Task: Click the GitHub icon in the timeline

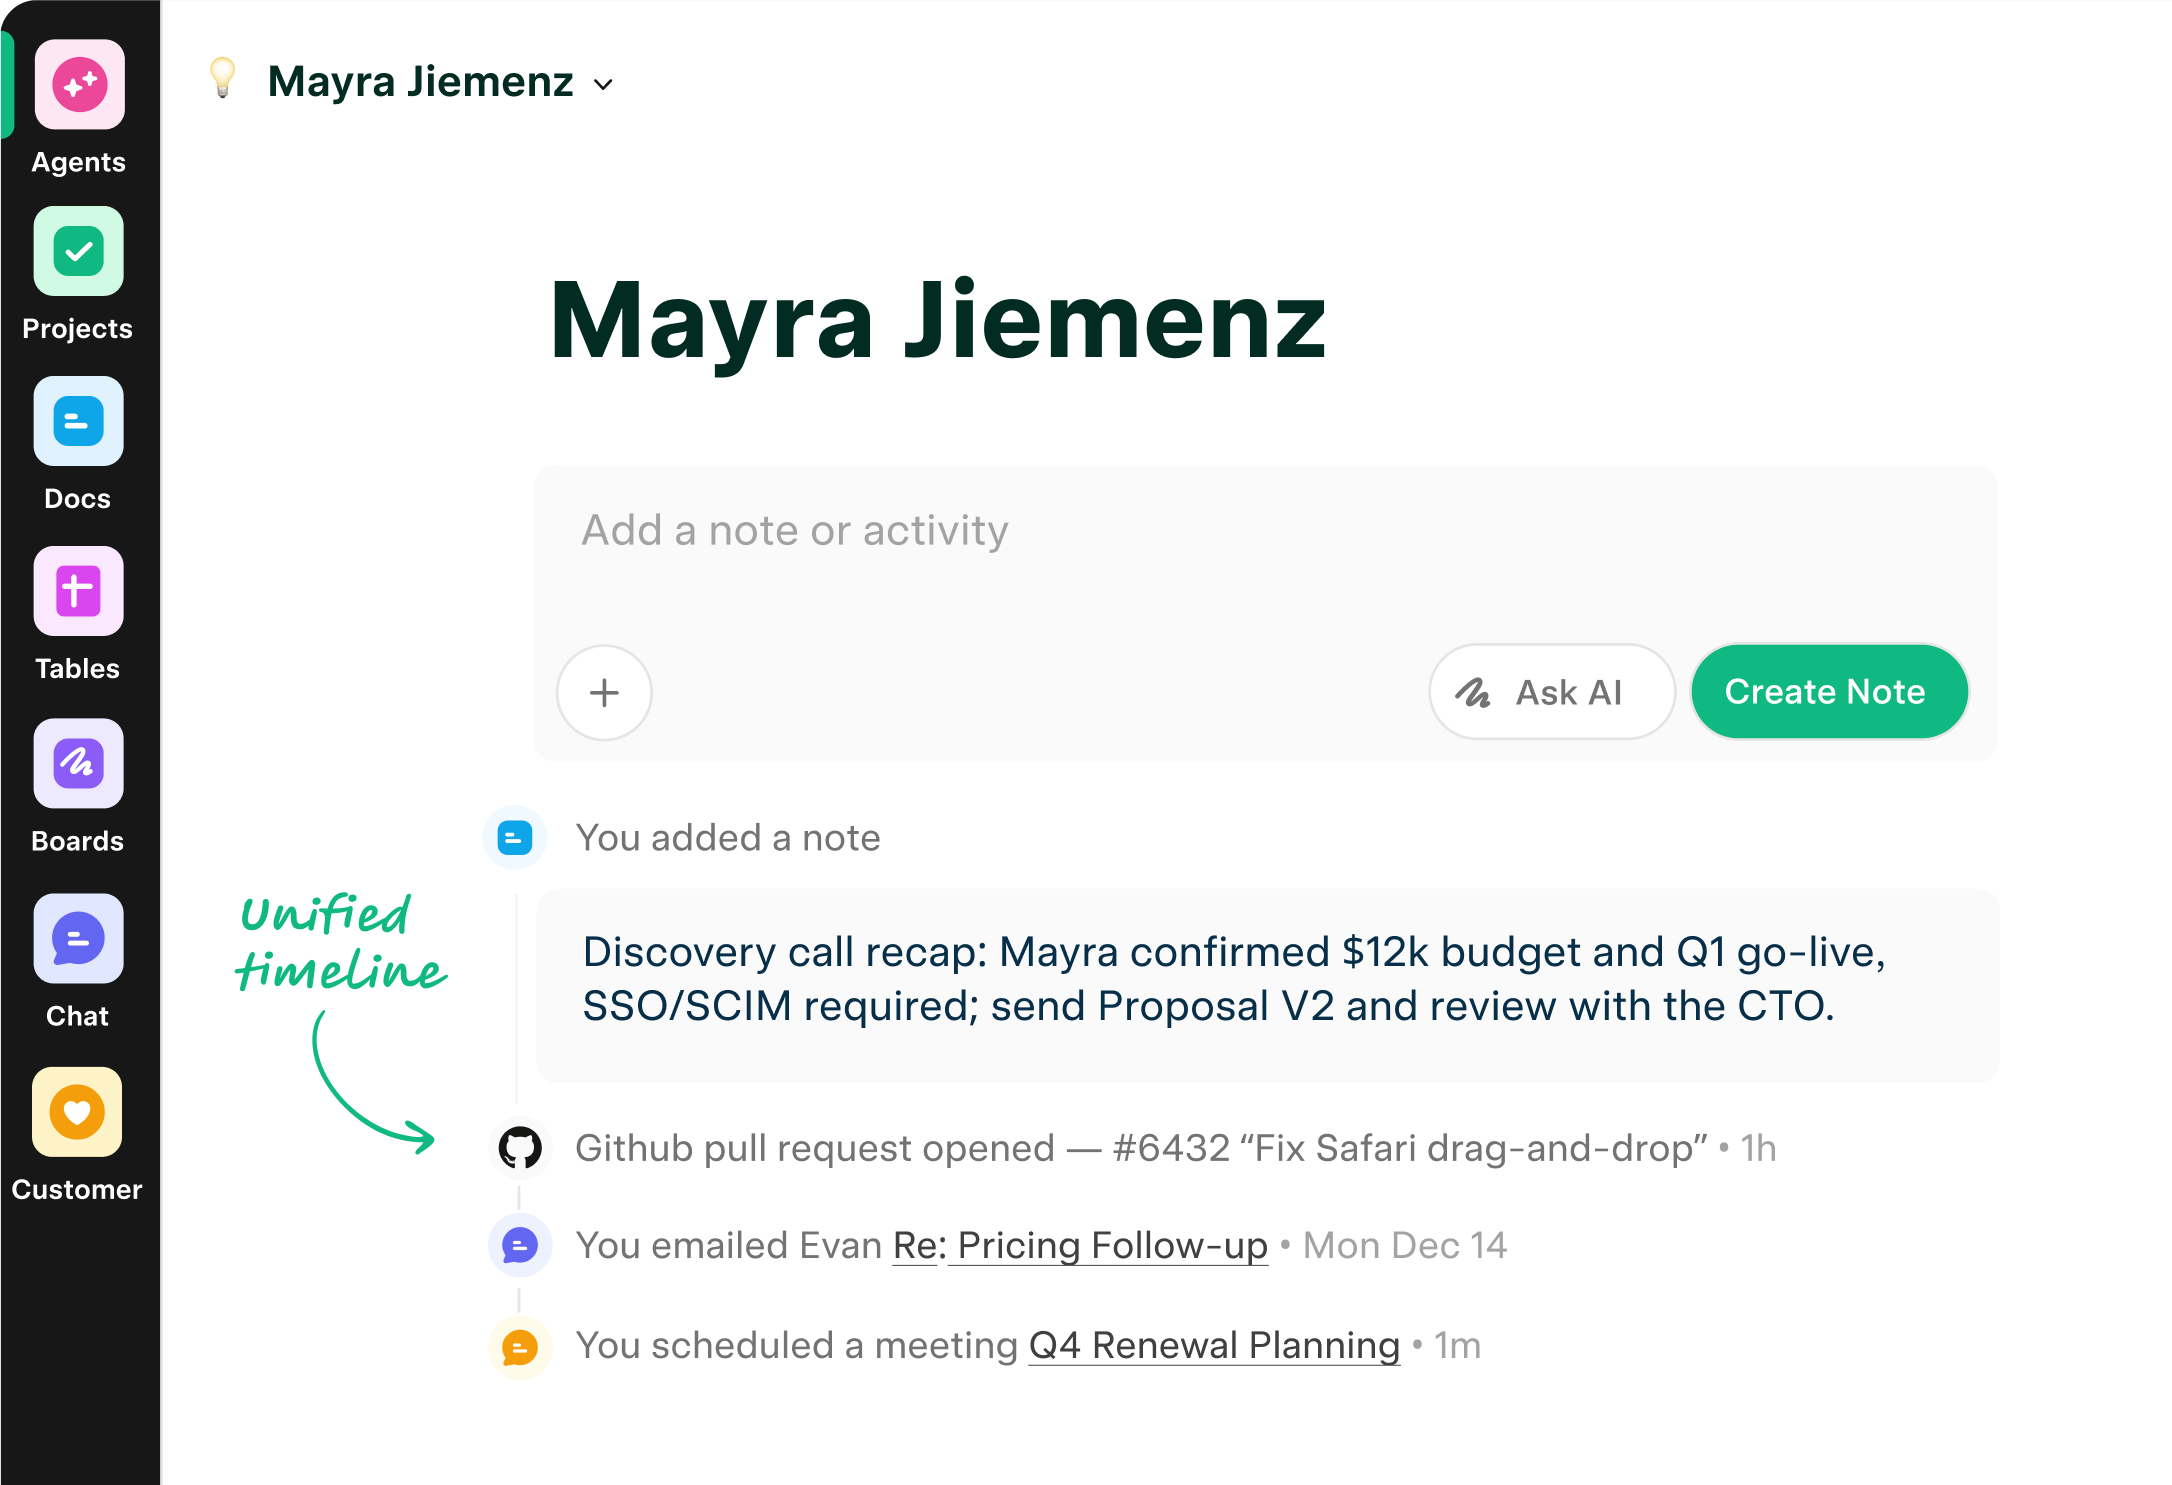Action: 520,1148
